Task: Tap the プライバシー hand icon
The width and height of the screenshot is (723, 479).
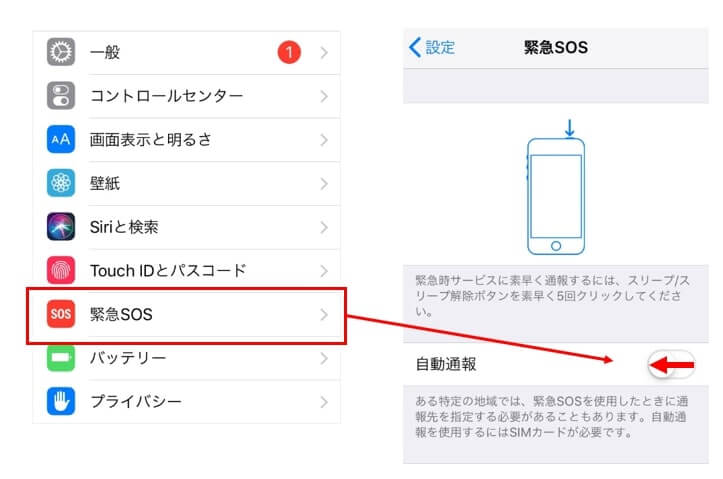Action: [x=61, y=401]
